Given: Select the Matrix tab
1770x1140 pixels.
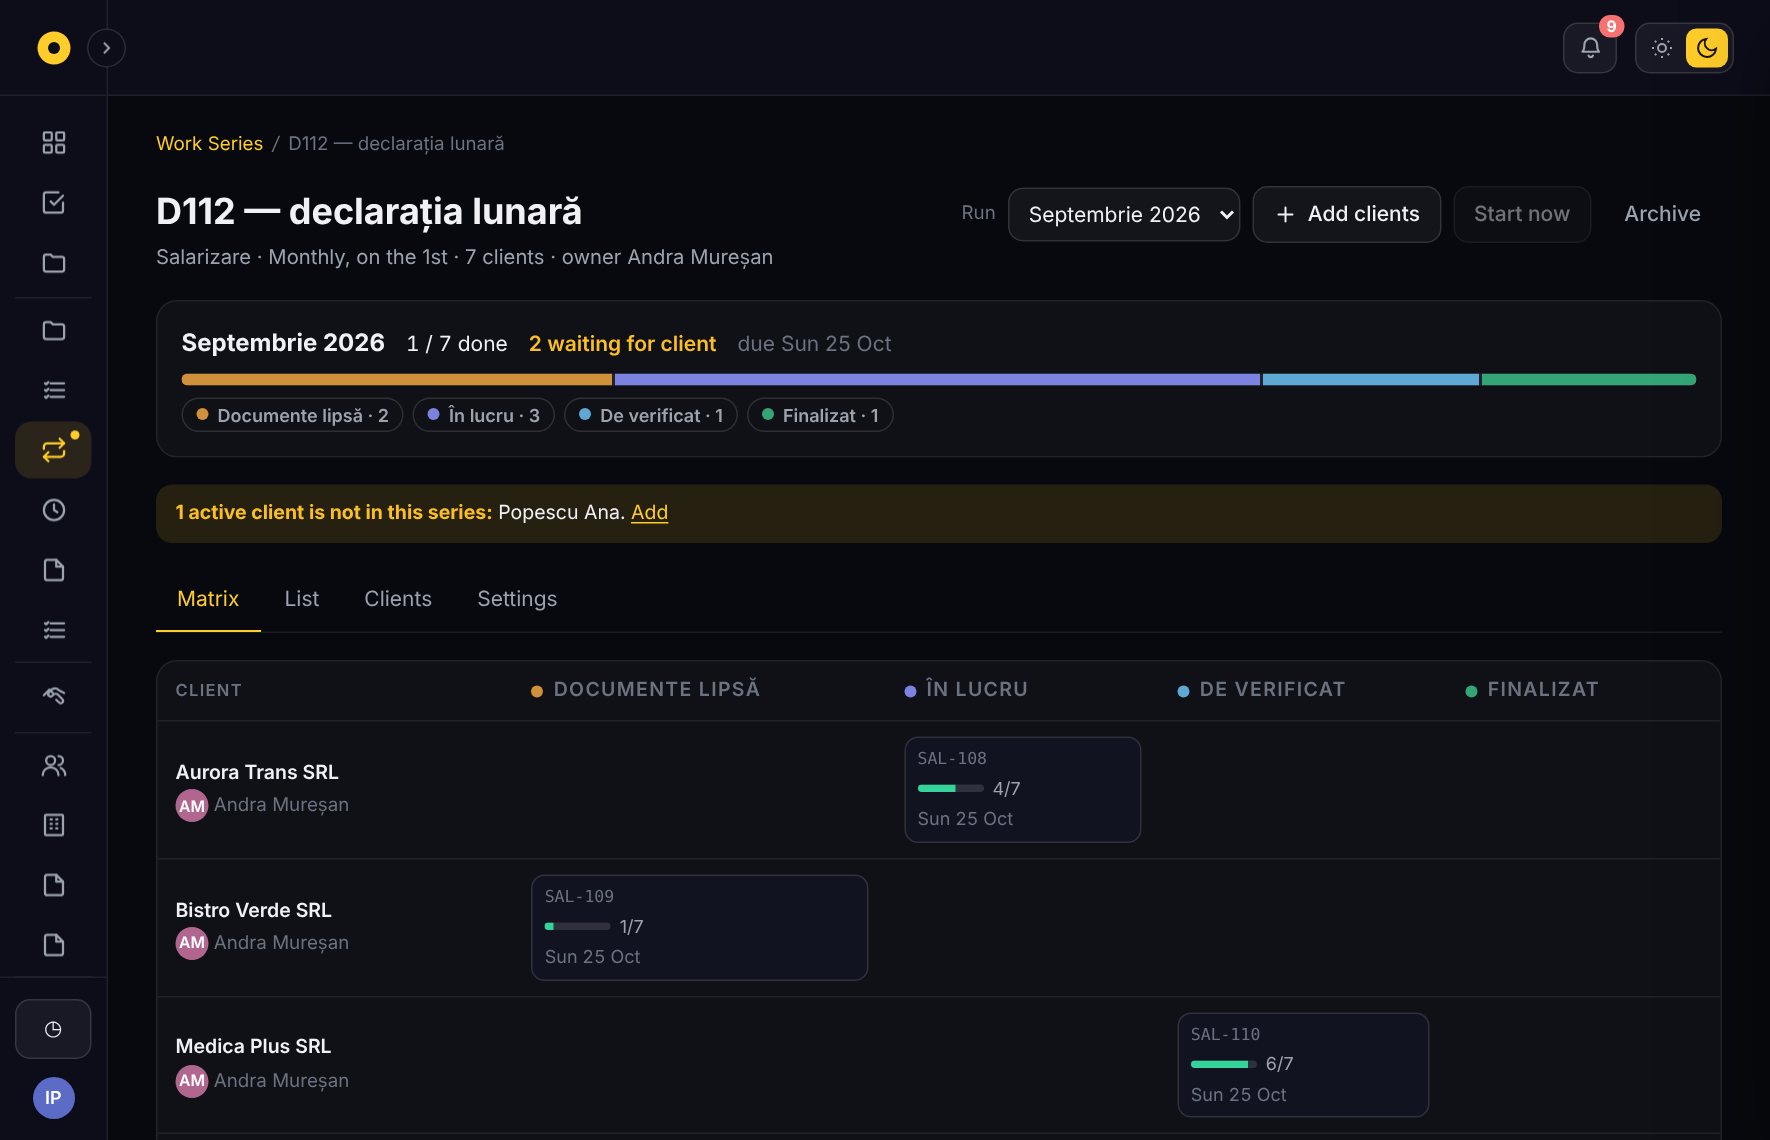Looking at the screenshot, I should [208, 599].
